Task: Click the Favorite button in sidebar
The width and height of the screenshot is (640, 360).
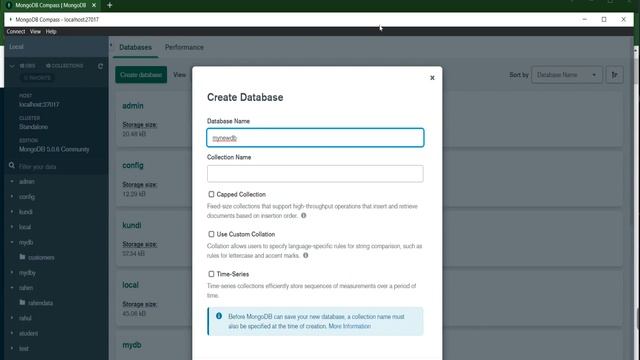Action: tap(37, 78)
